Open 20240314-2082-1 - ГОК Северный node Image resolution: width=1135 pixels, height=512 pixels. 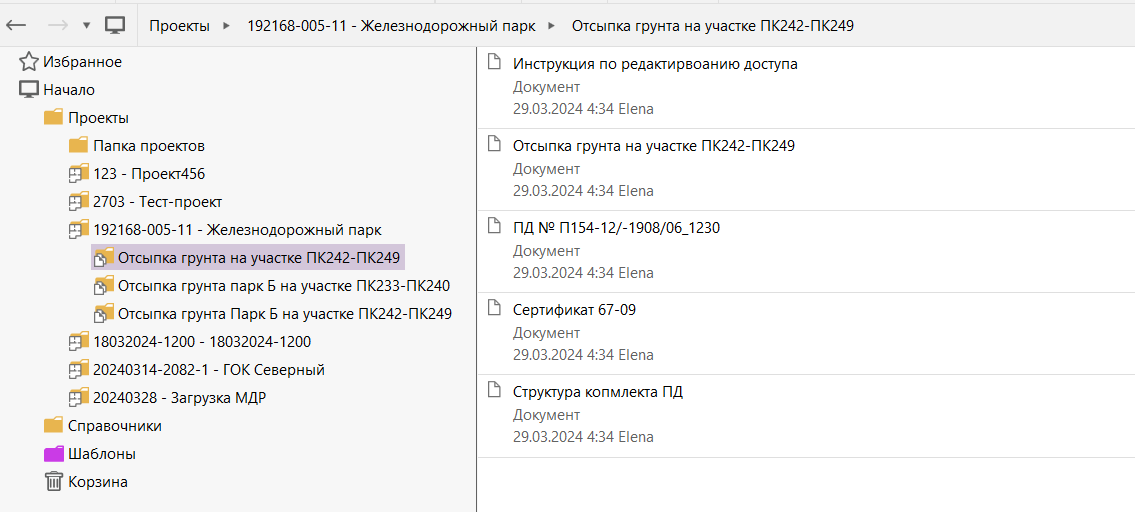209,370
